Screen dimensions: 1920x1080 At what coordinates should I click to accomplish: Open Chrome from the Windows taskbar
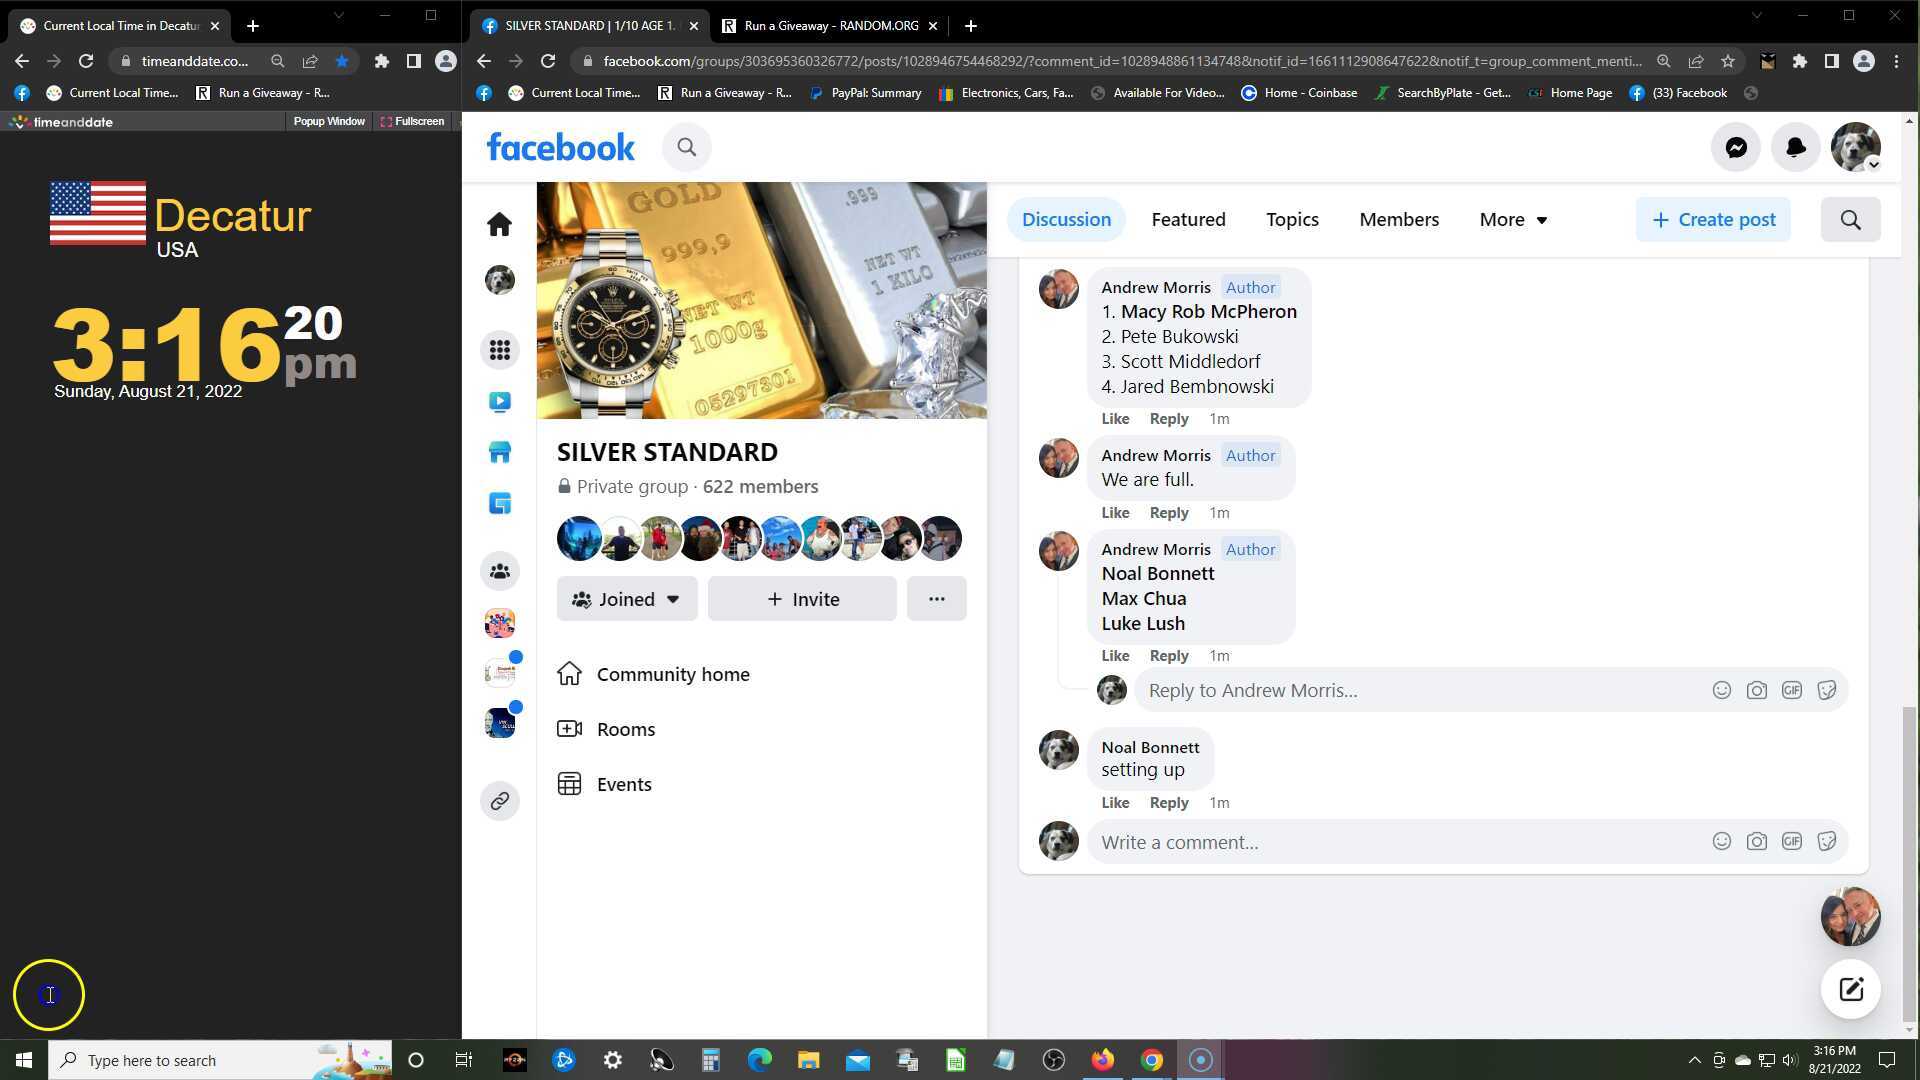(1152, 1060)
